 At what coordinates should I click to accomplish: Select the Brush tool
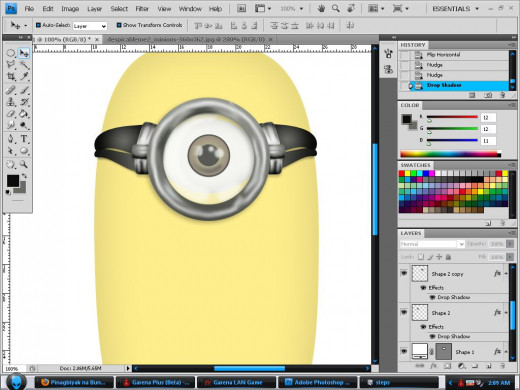tap(24, 90)
